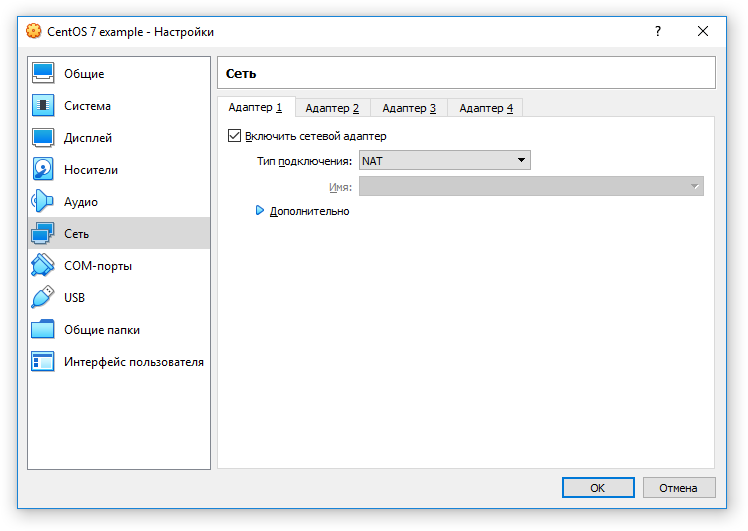
Task: Select the Общие папки folder icon
Action: pyautogui.click(x=43, y=329)
